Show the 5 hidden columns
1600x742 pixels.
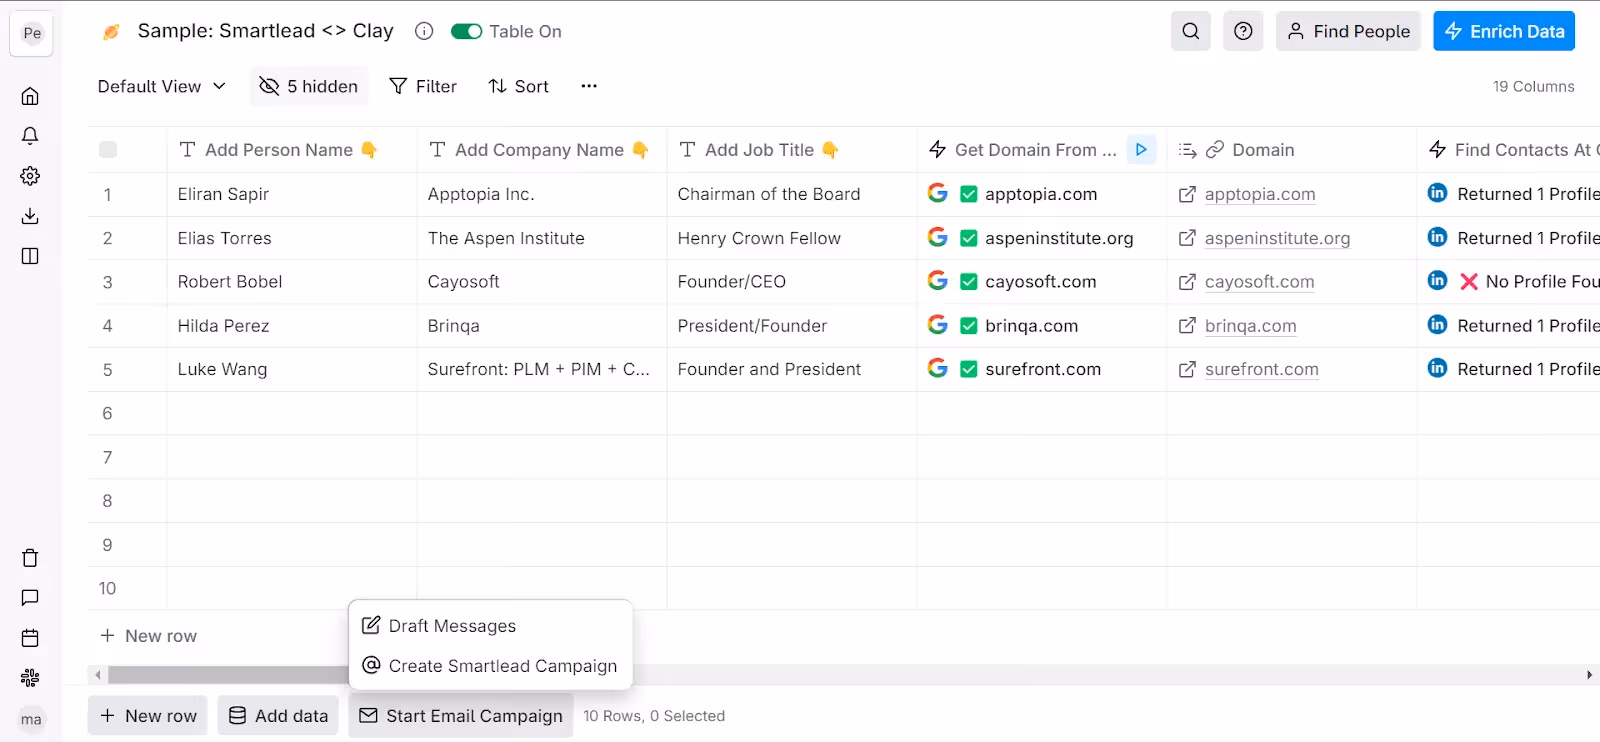308,86
